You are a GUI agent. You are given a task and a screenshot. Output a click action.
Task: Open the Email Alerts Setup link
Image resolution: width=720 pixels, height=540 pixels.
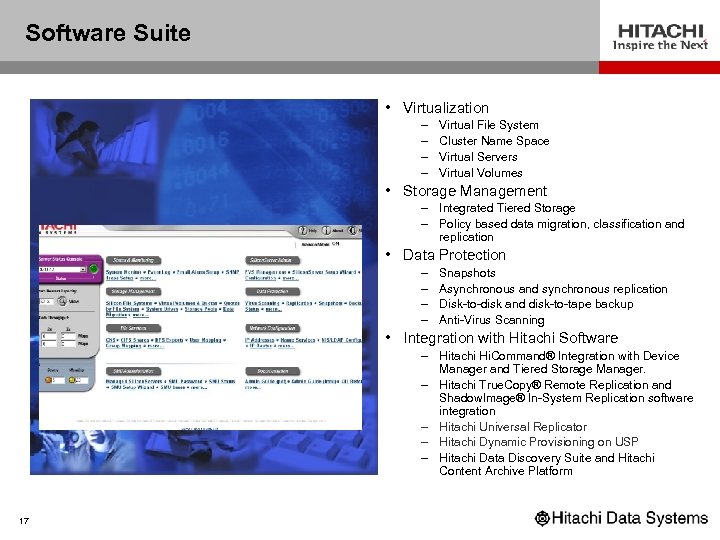tap(198, 272)
